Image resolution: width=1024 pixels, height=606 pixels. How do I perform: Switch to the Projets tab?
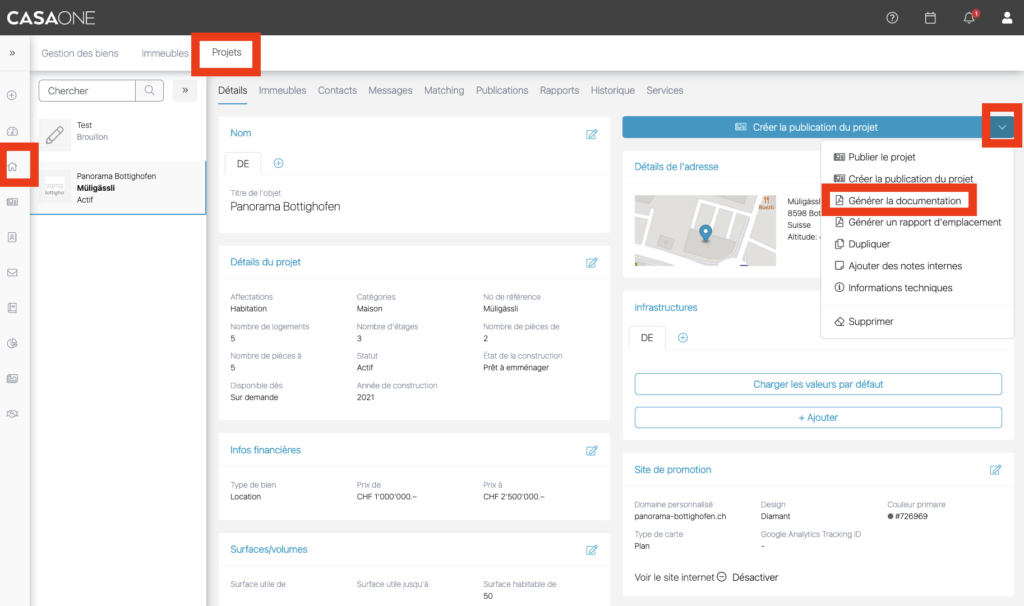pyautogui.click(x=226, y=52)
